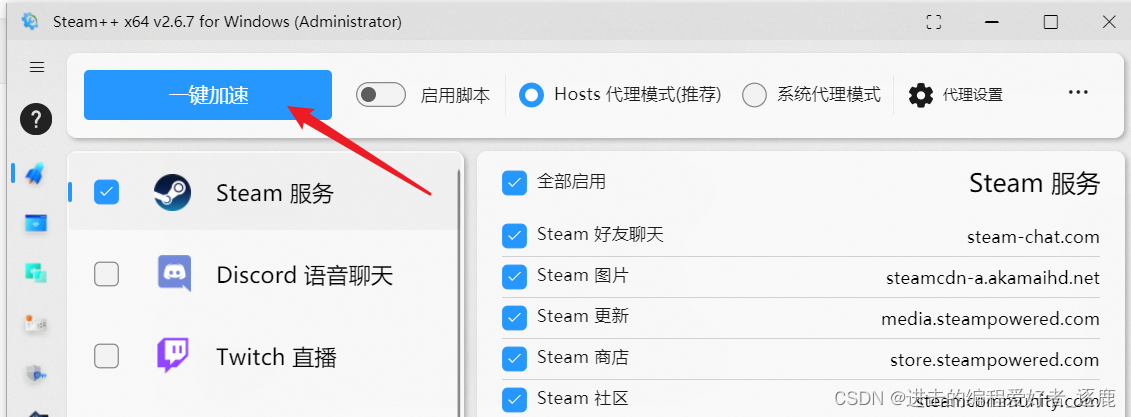Click the proxy settings gear icon
Image resolution: width=1131 pixels, height=417 pixels.
920,95
